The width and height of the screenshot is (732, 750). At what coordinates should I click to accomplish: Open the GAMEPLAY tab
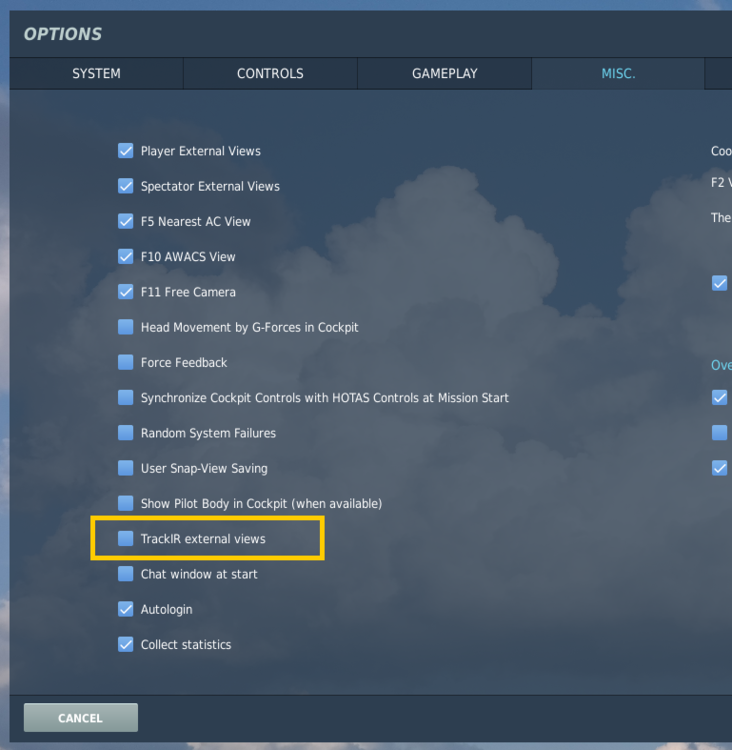click(x=444, y=74)
